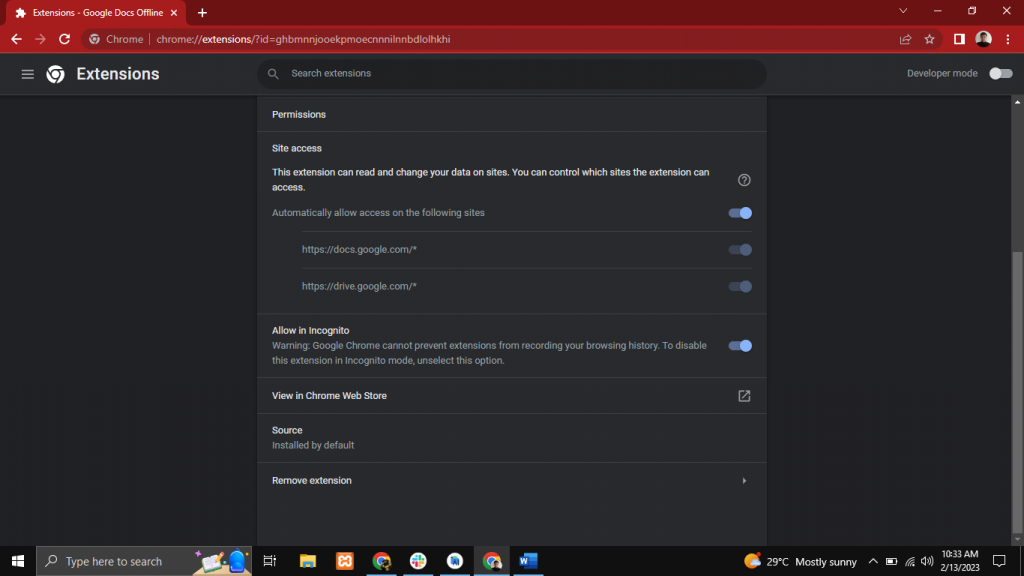Bookmark this tab with star icon
Screen dimensions: 1024x576
point(929,39)
